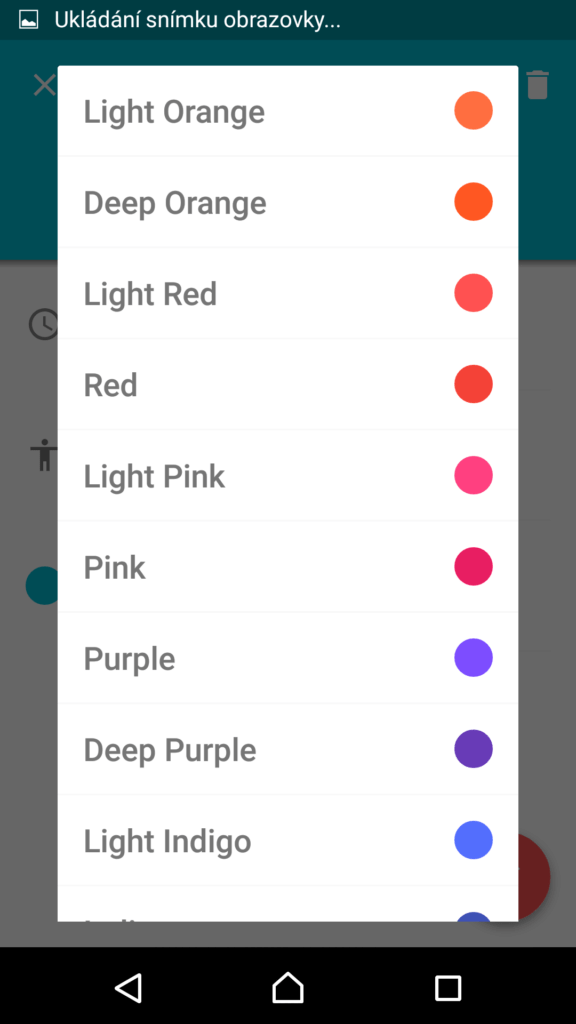
Task: Tap the teal color circle behind dialog
Action: point(42,585)
